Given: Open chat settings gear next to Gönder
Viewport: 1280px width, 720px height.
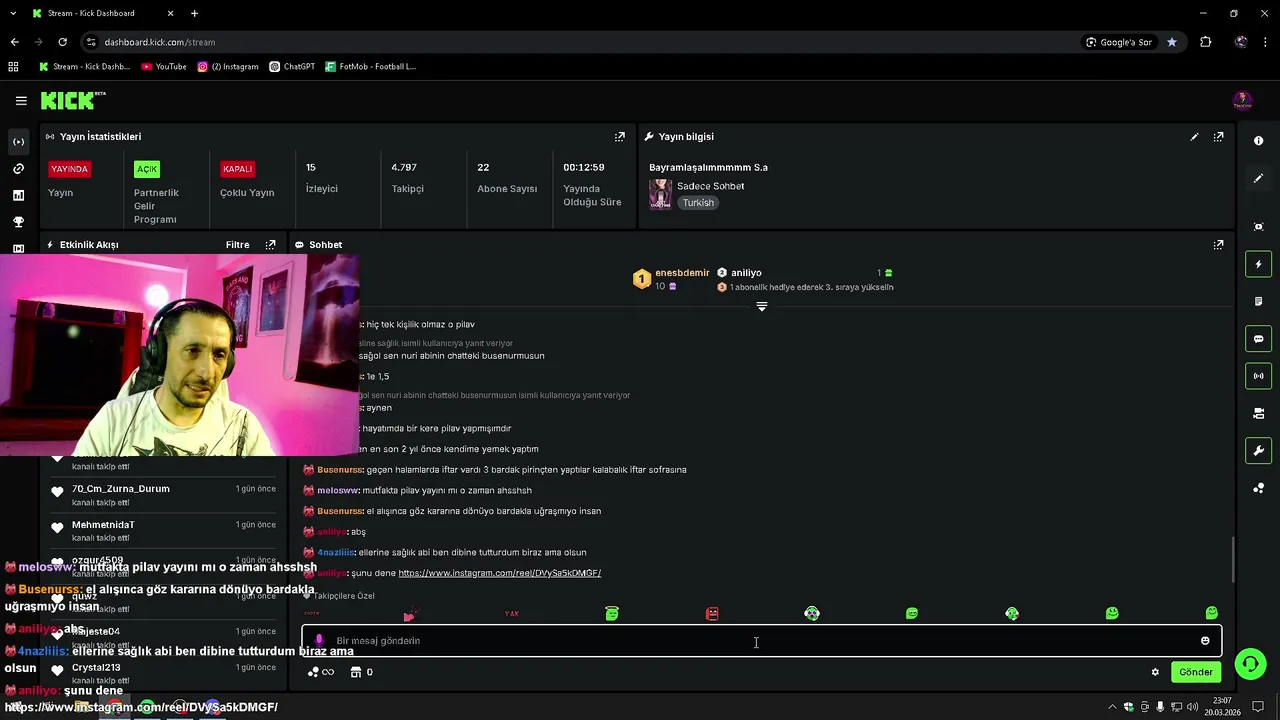Looking at the screenshot, I should pos(1155,672).
